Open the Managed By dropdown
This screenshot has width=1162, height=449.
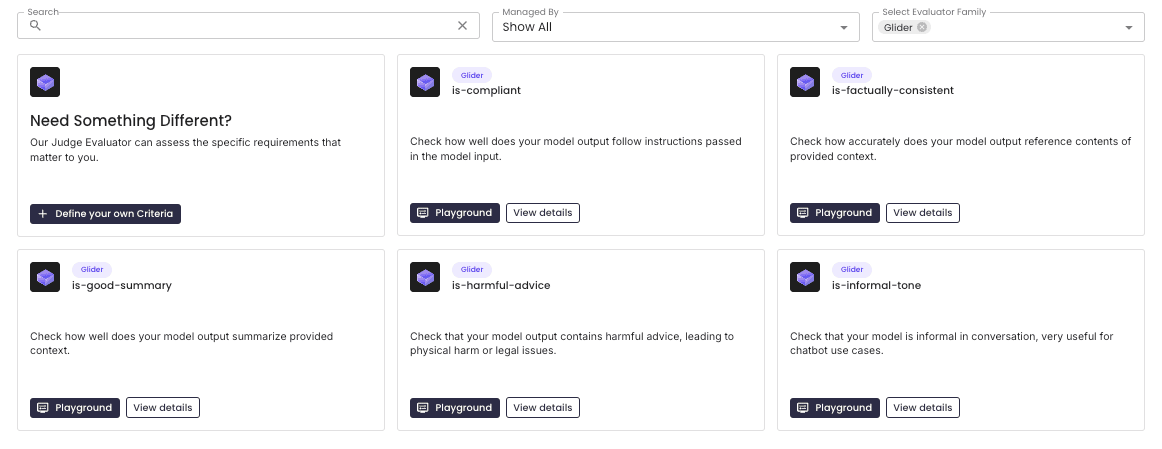675,27
